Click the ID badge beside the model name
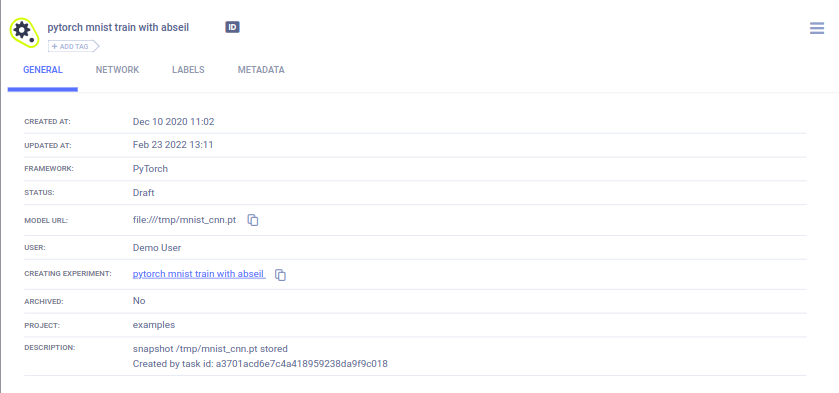Viewport: 839px width, 393px height. 232,27
